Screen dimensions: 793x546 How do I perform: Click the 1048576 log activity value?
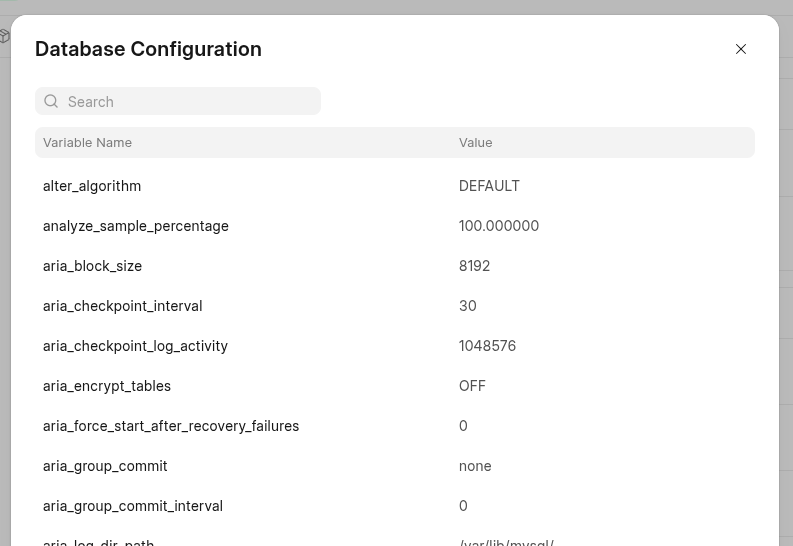coord(487,346)
